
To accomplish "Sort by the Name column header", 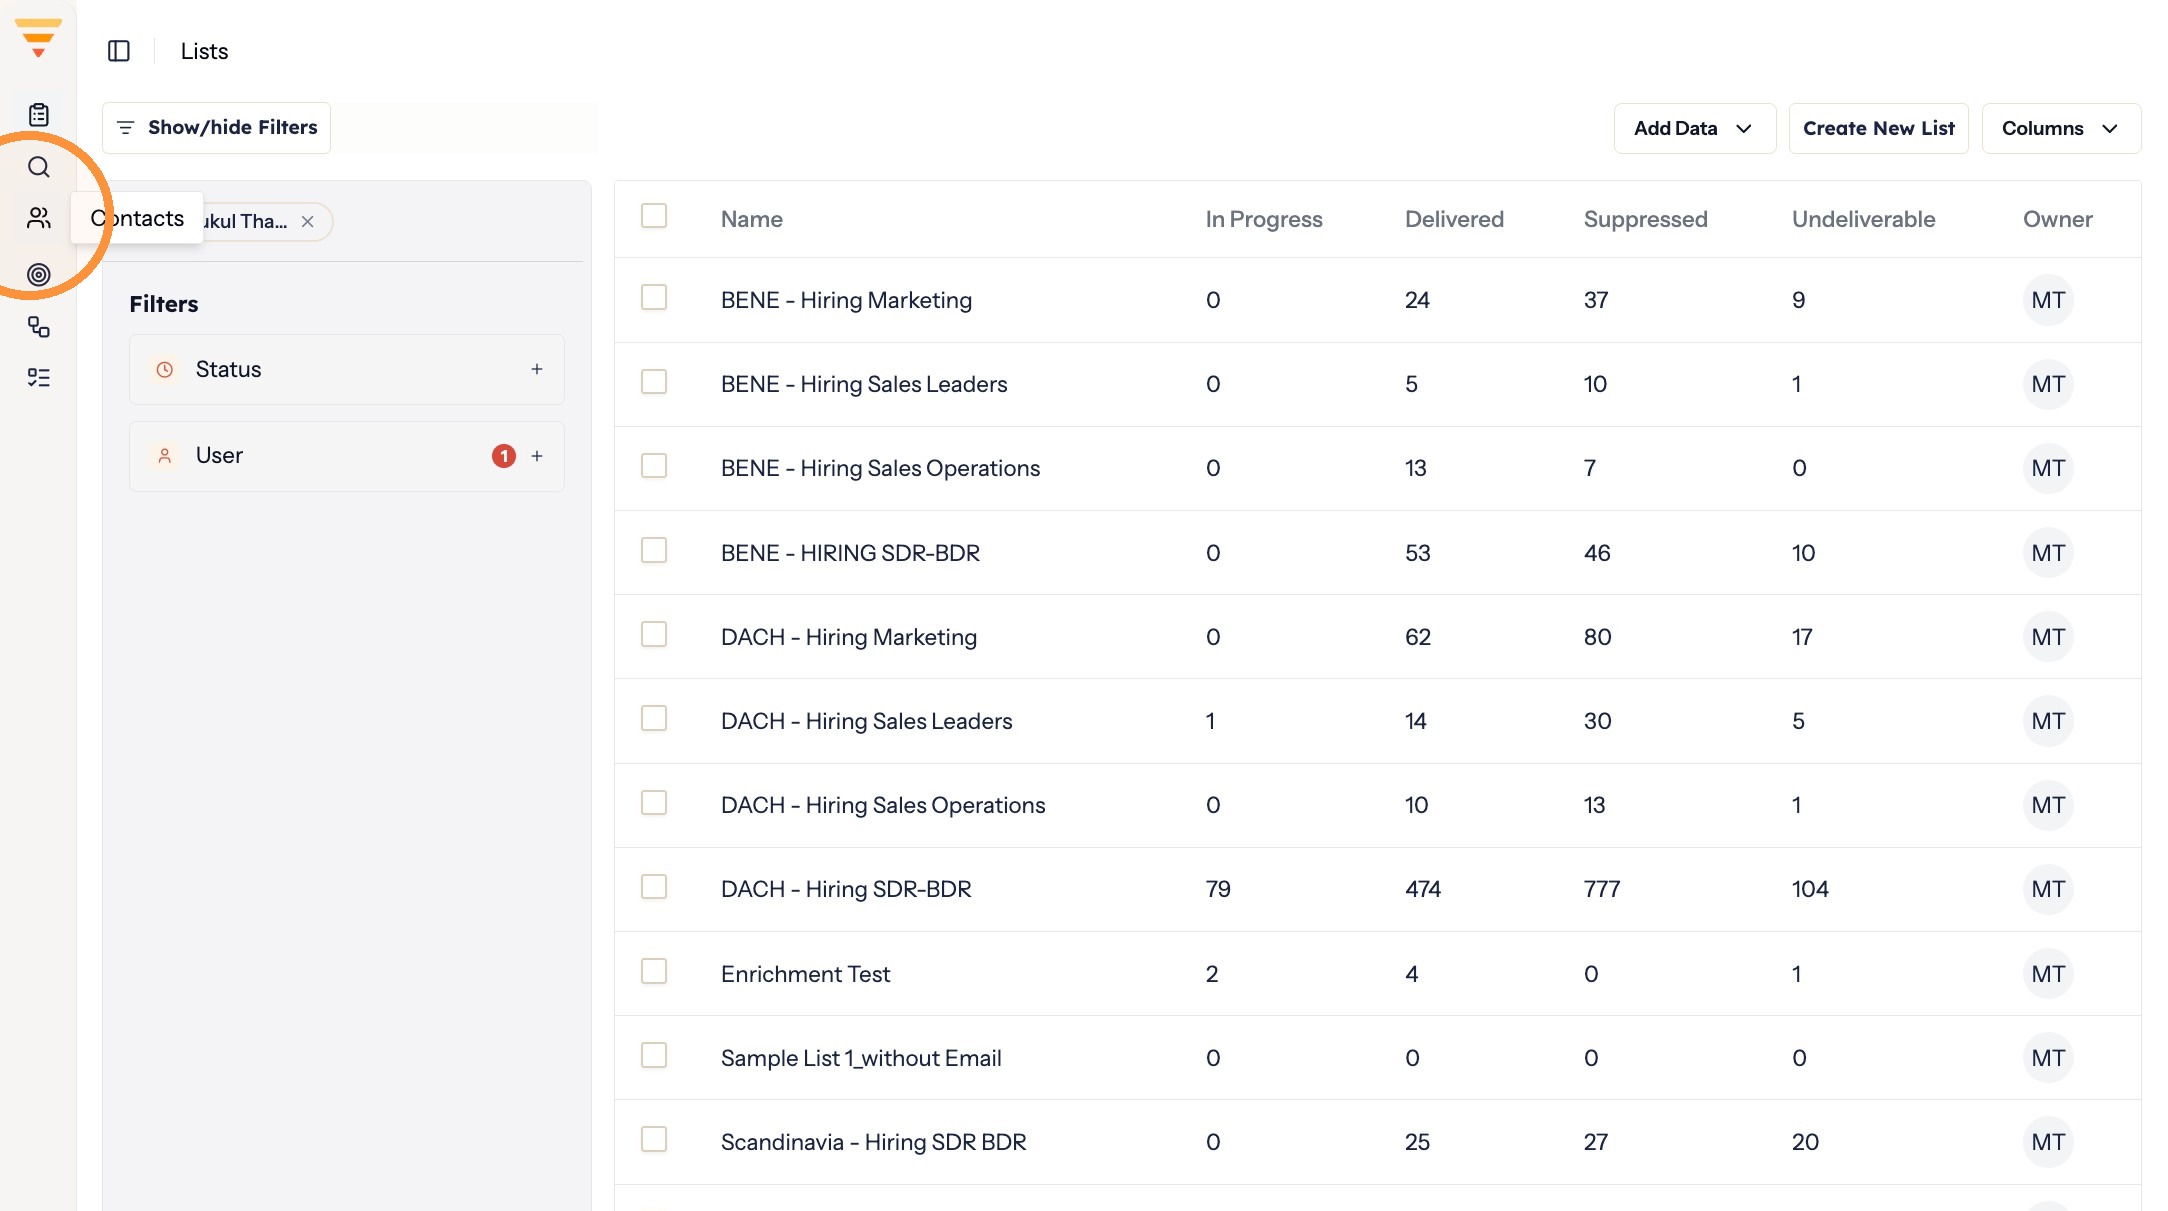I will click(x=751, y=219).
